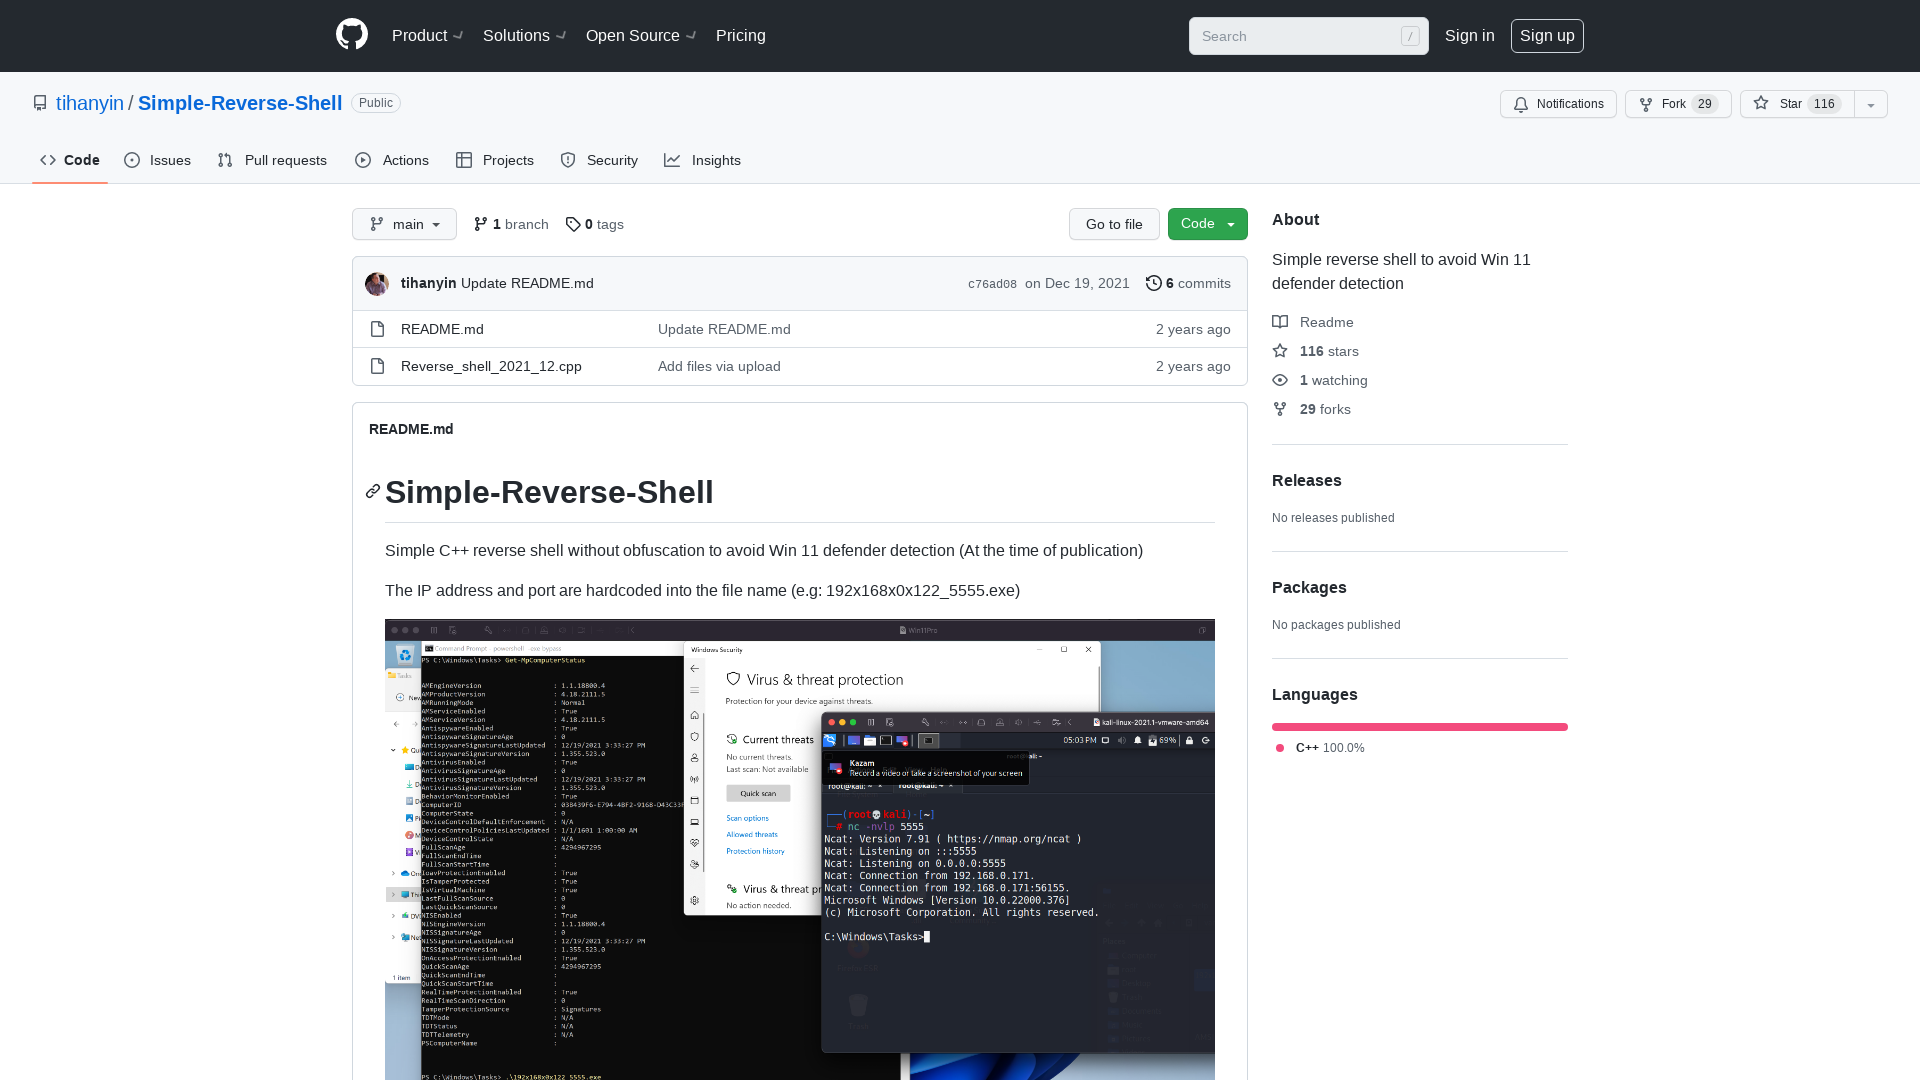The width and height of the screenshot is (1920, 1080).
Task: Switch to the Projects tab
Action: [x=495, y=160]
